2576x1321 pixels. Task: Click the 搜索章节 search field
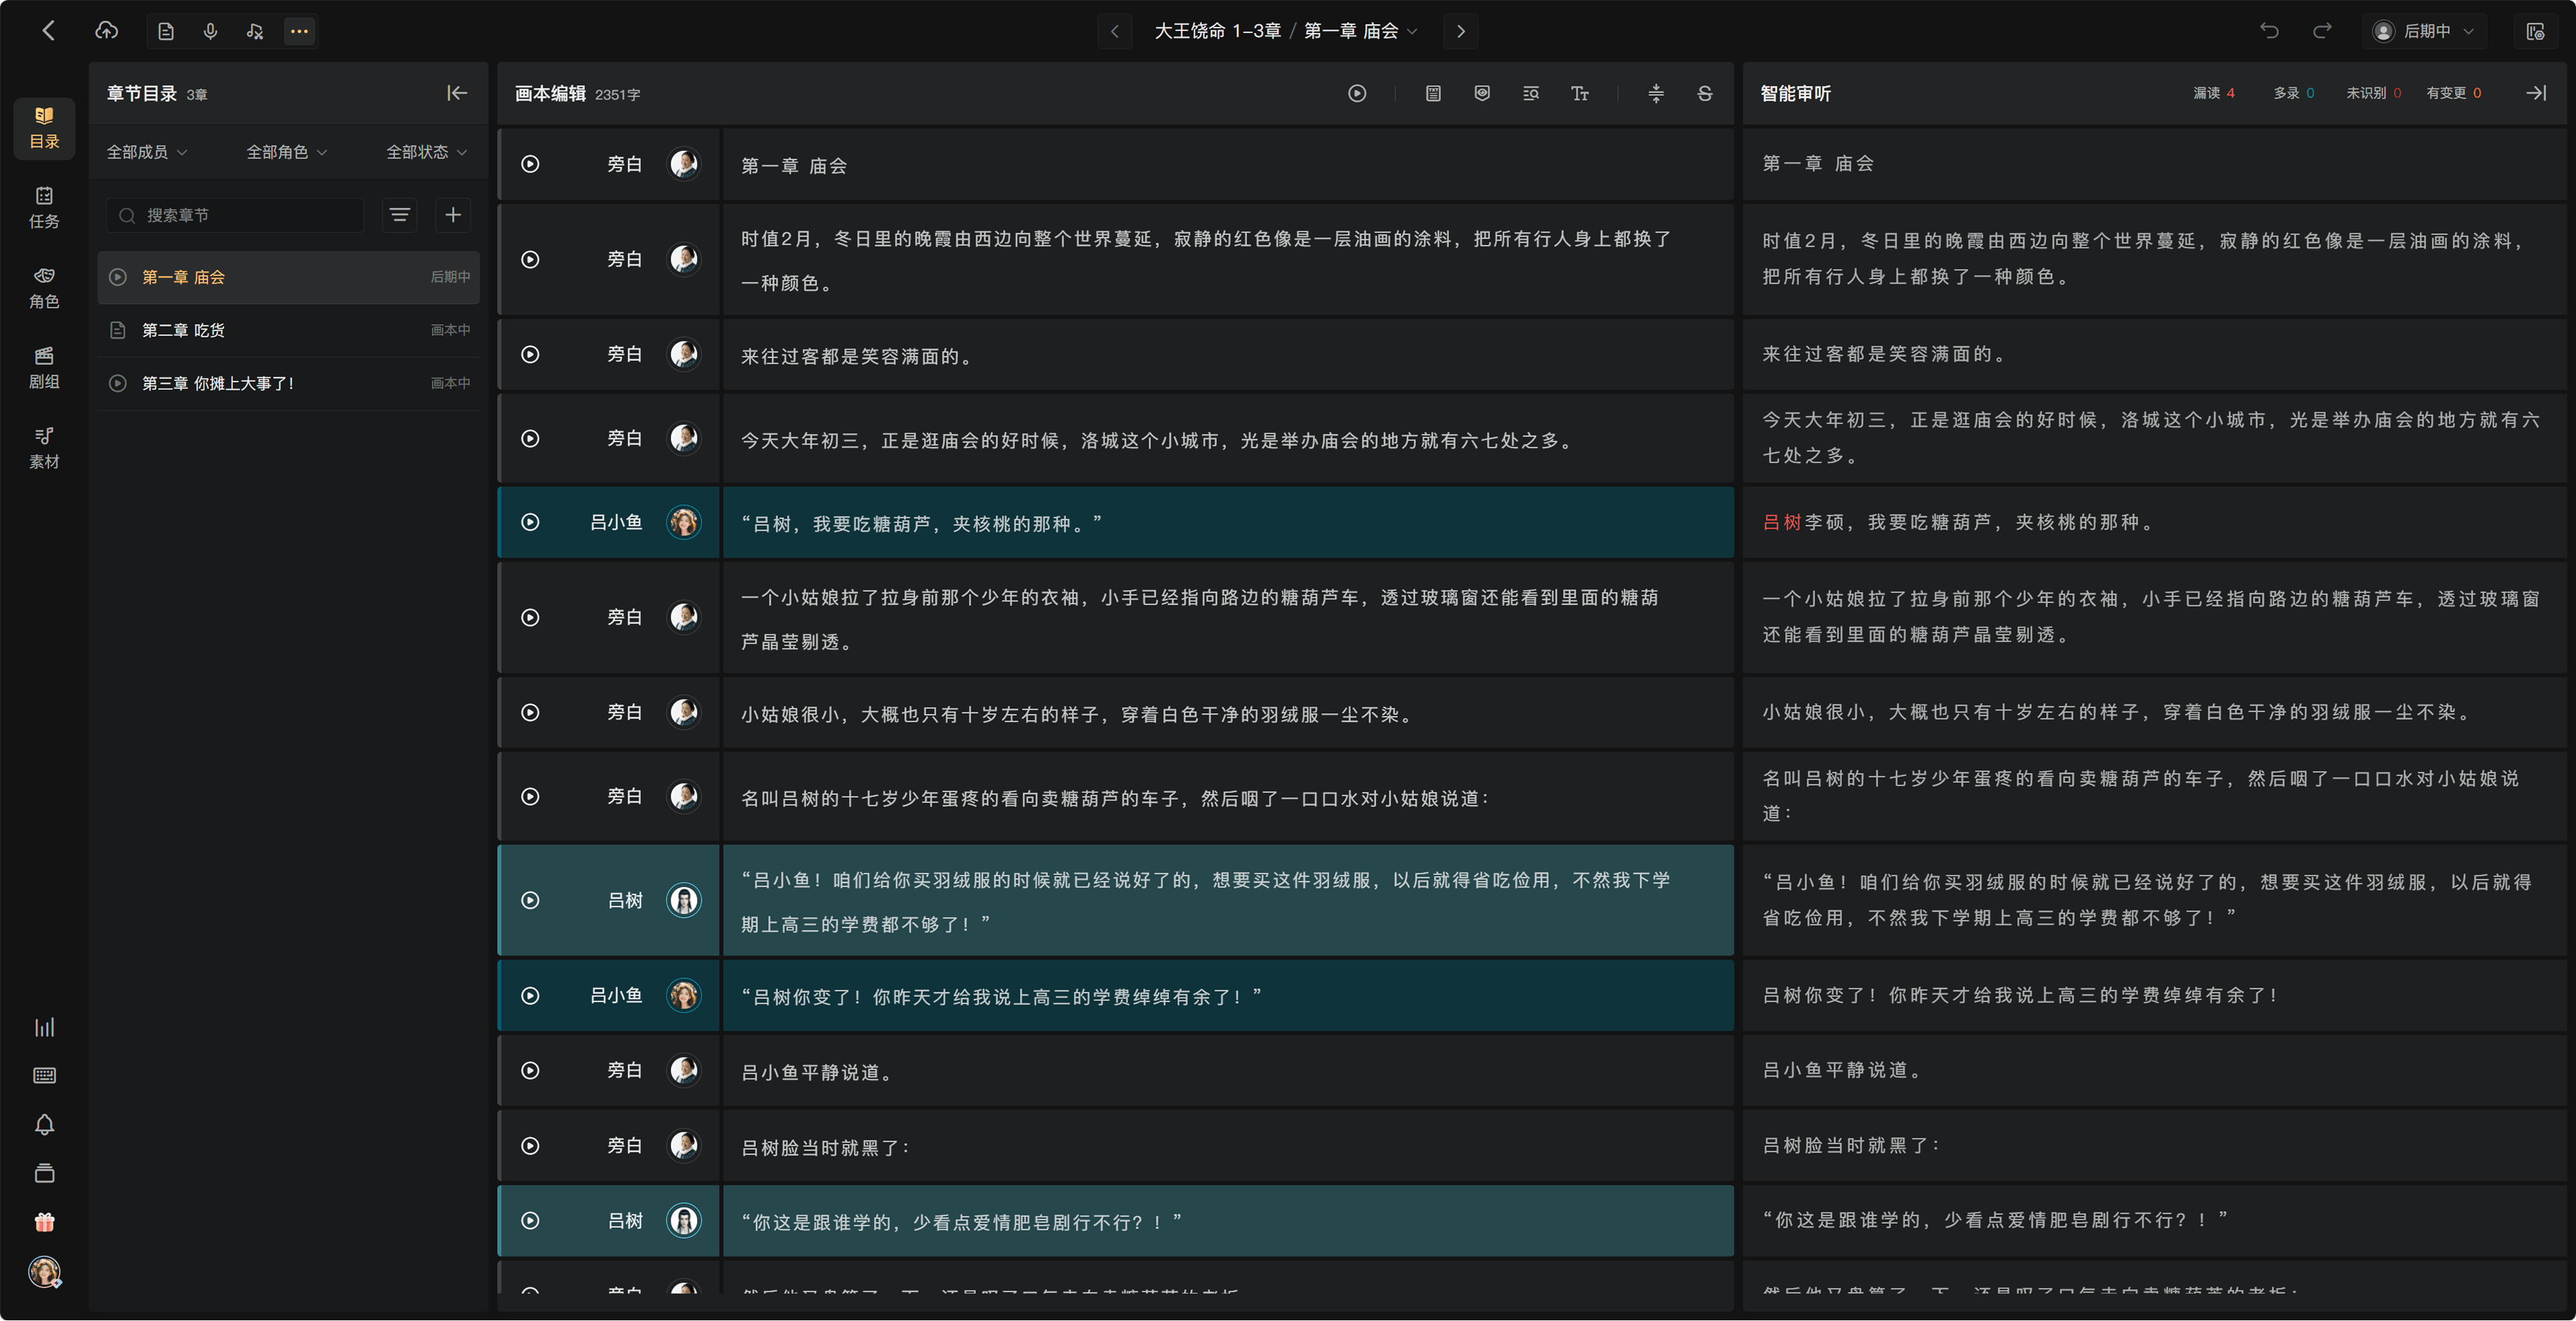235,215
